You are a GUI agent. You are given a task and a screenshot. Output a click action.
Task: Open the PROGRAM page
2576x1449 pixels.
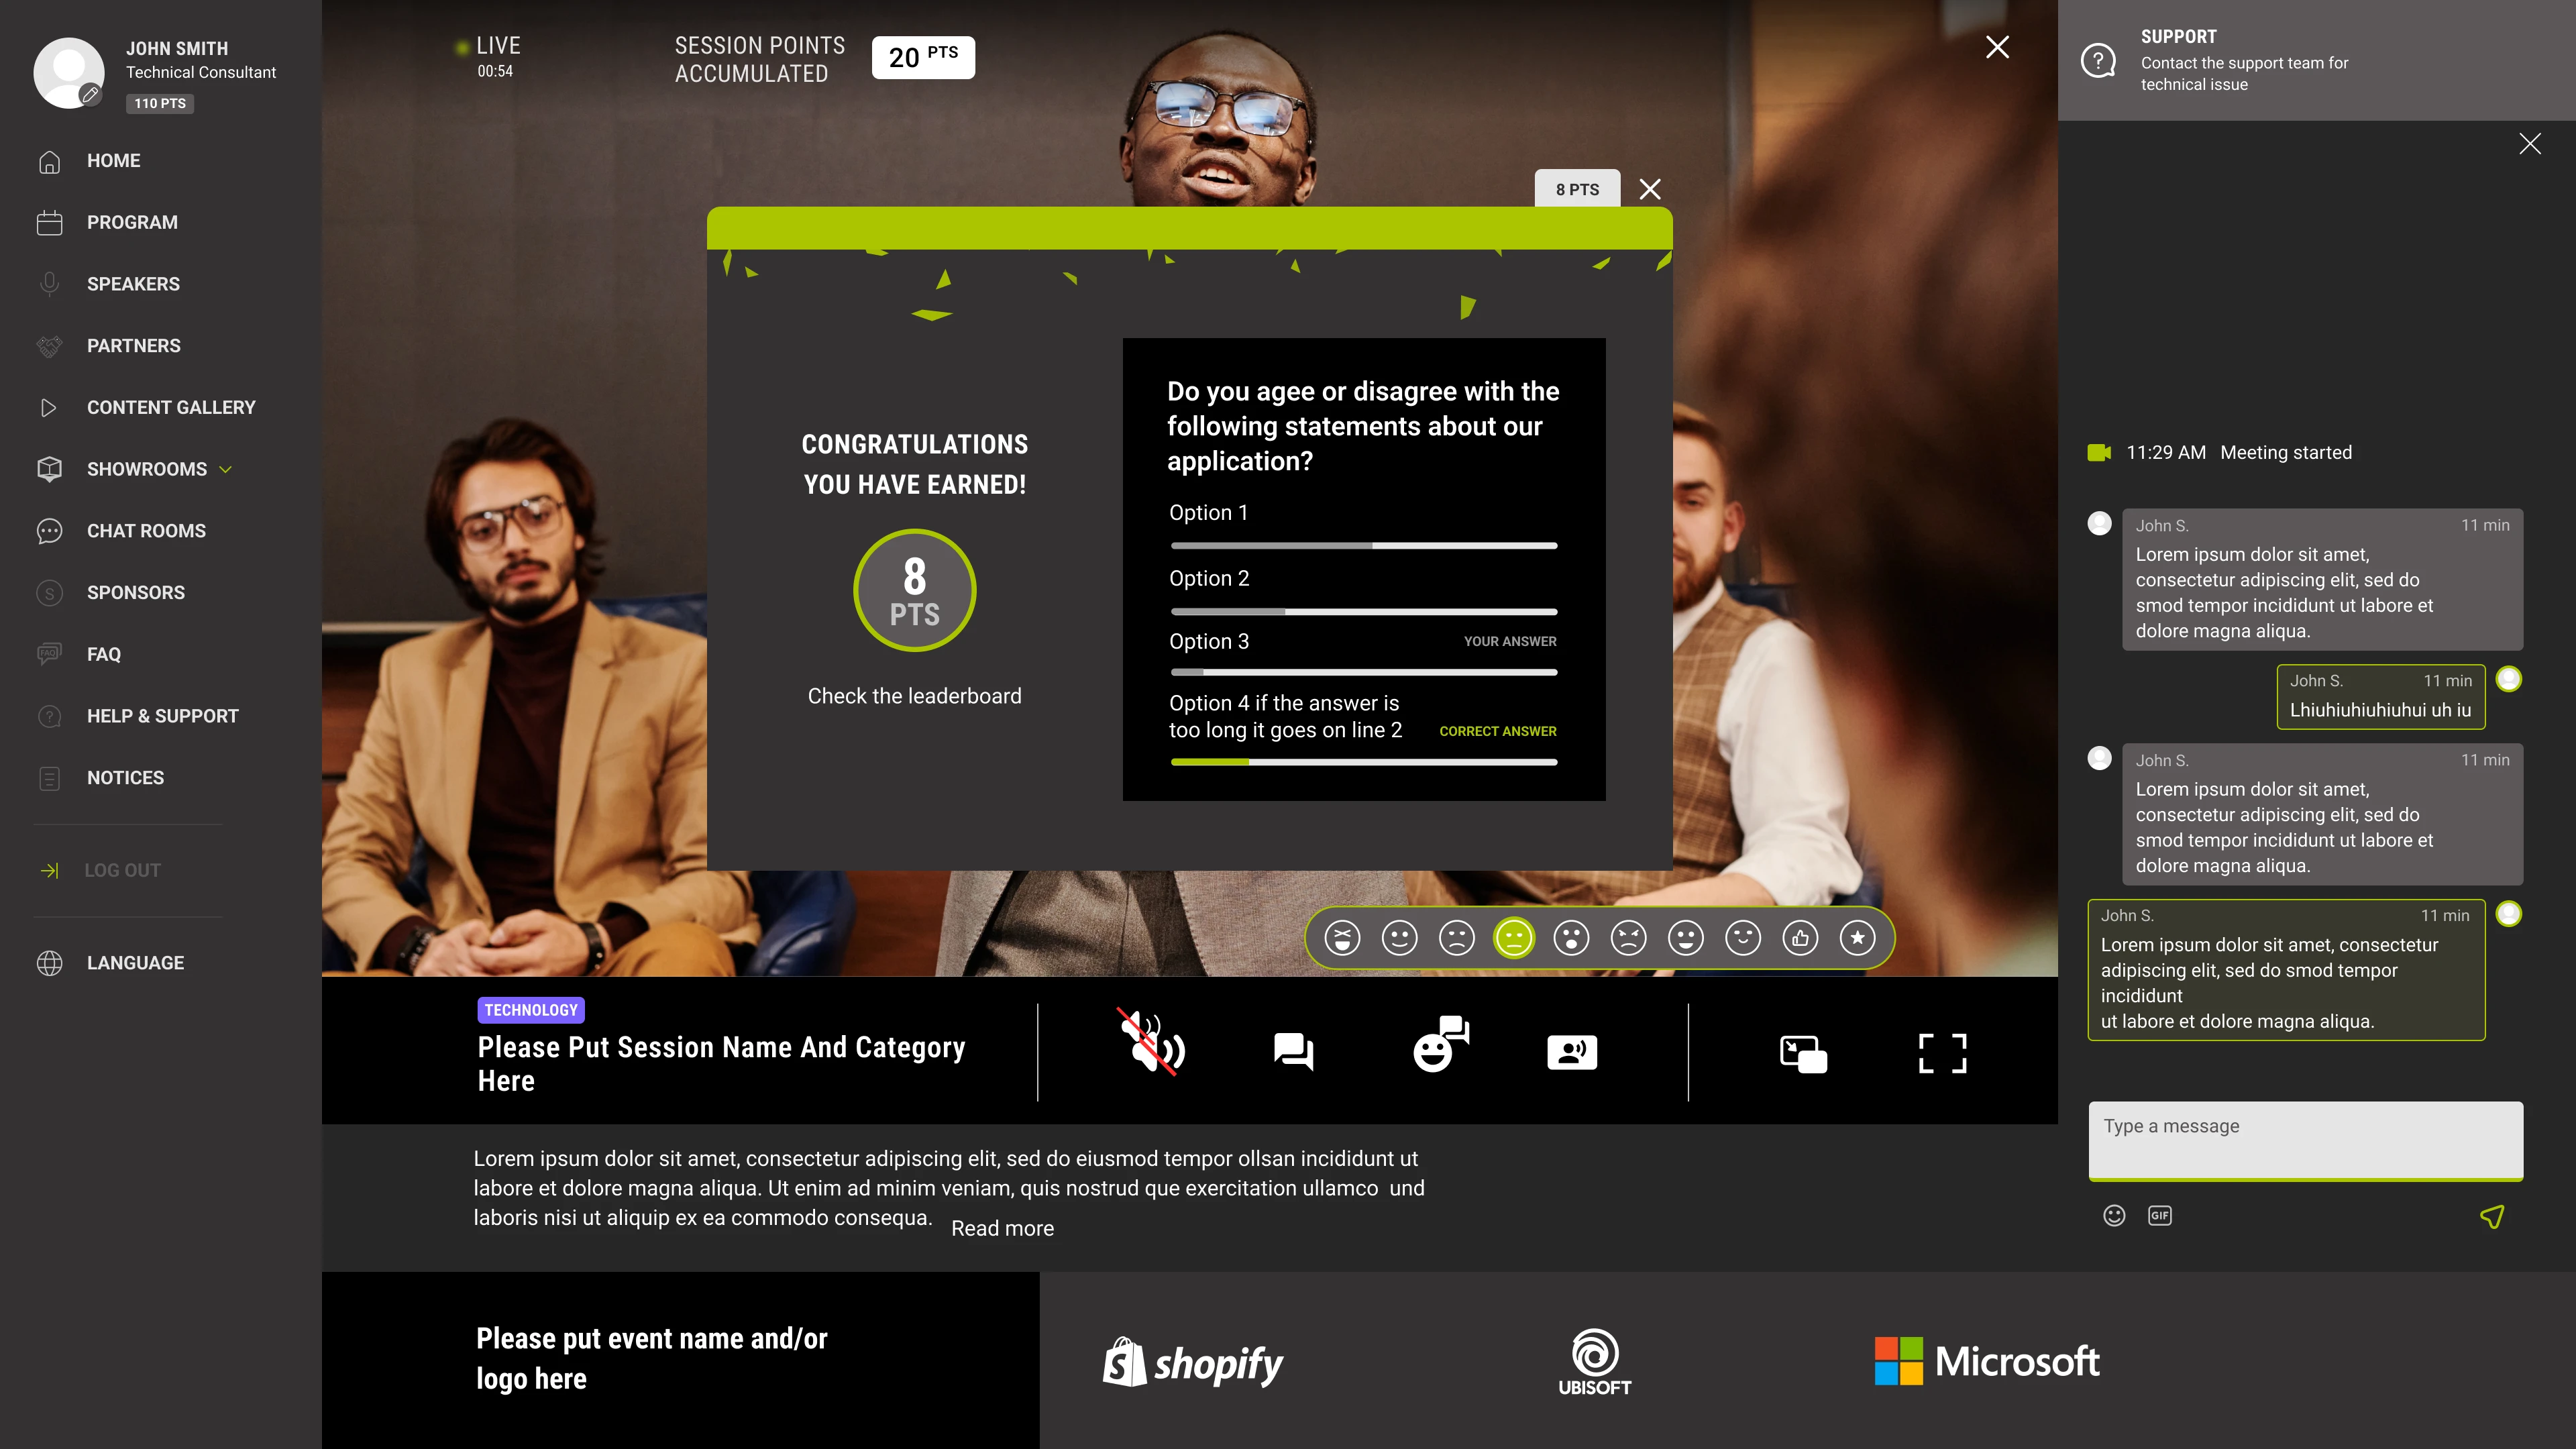tap(132, 222)
